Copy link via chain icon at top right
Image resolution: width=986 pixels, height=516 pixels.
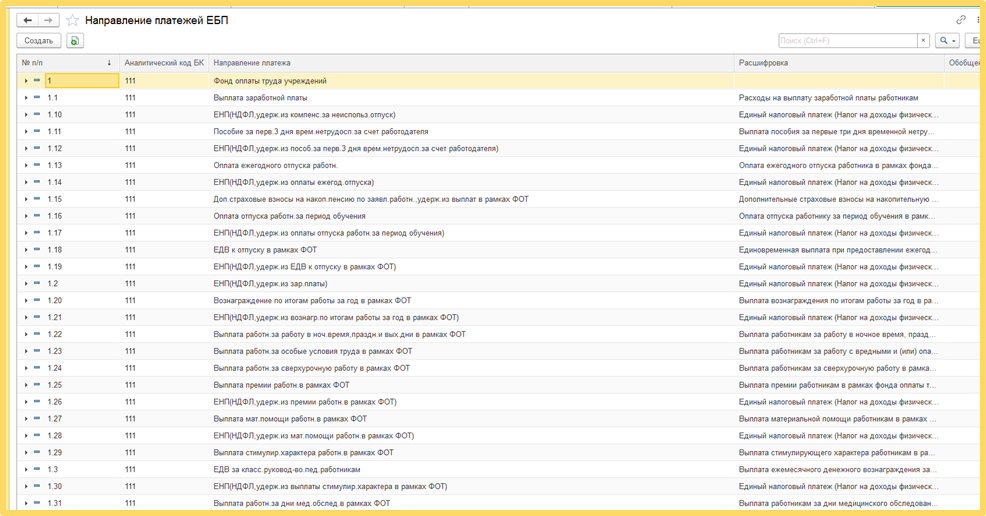(961, 20)
